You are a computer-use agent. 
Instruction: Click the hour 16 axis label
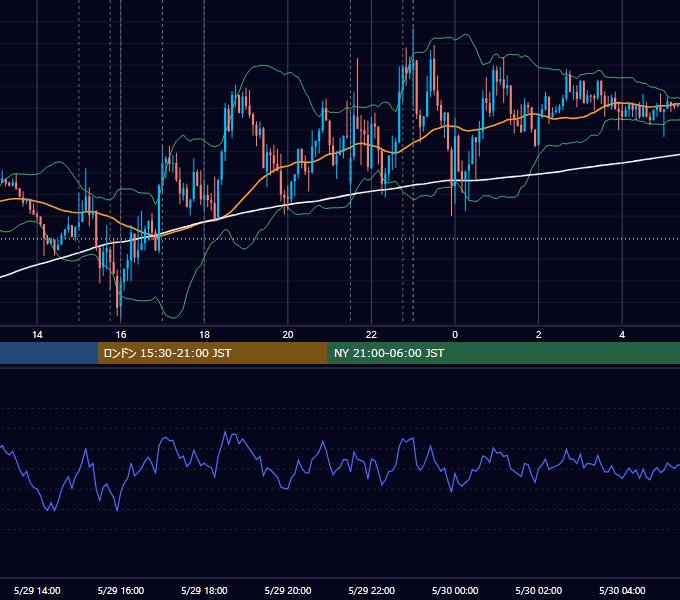tap(121, 335)
